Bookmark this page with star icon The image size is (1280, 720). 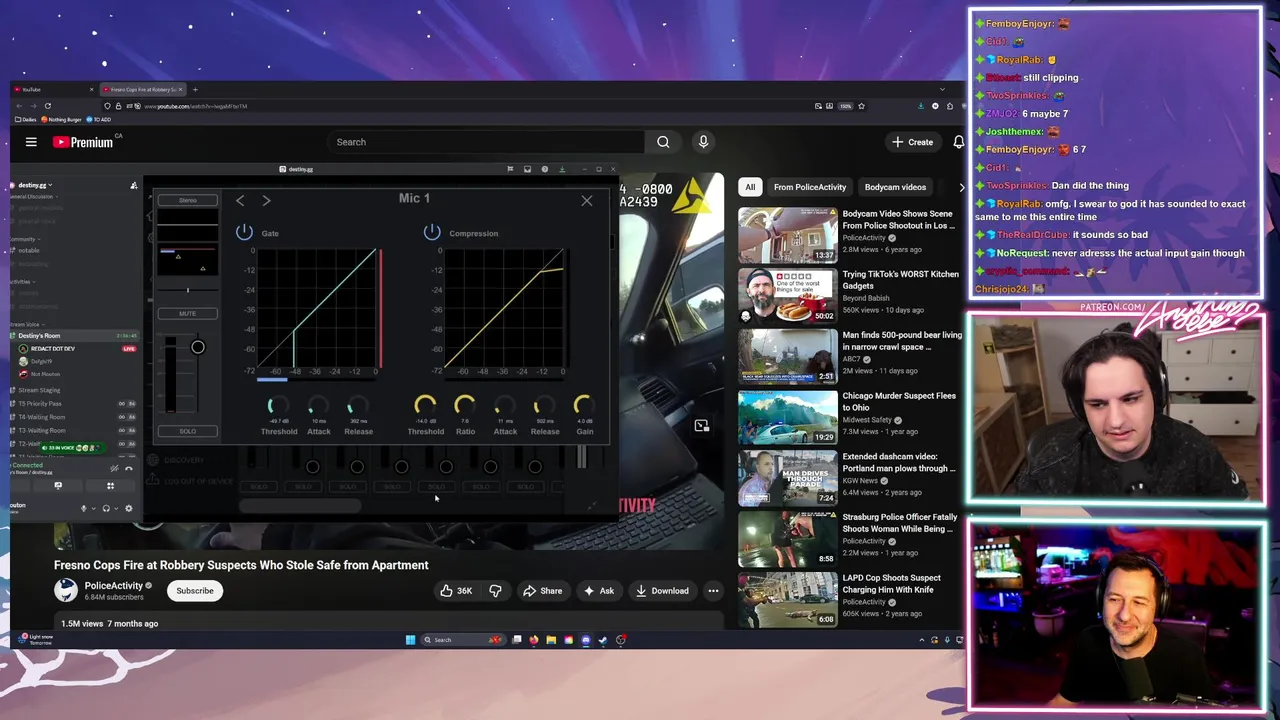(x=861, y=106)
